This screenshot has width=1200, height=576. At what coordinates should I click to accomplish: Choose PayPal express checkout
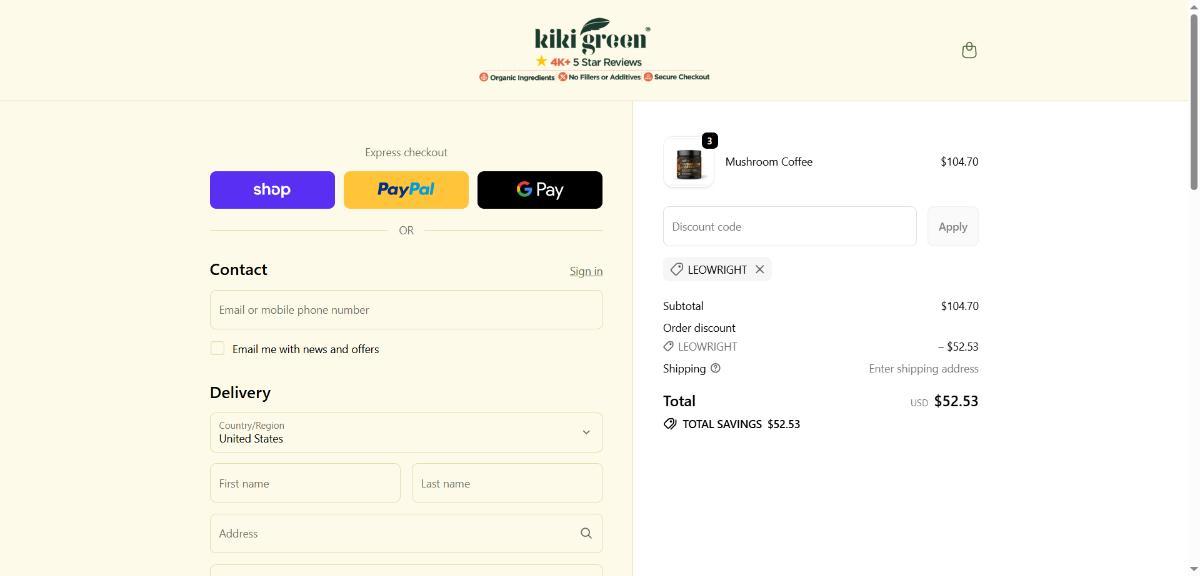(406, 190)
